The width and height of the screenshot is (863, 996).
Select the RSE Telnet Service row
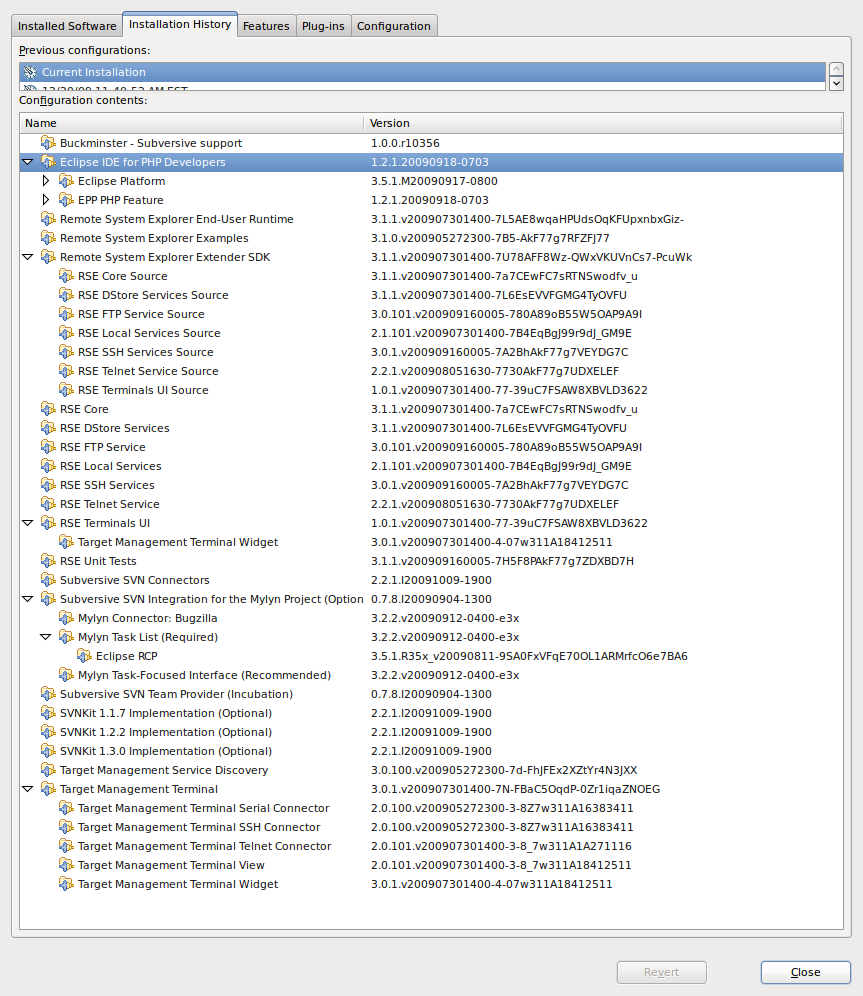[431, 504]
